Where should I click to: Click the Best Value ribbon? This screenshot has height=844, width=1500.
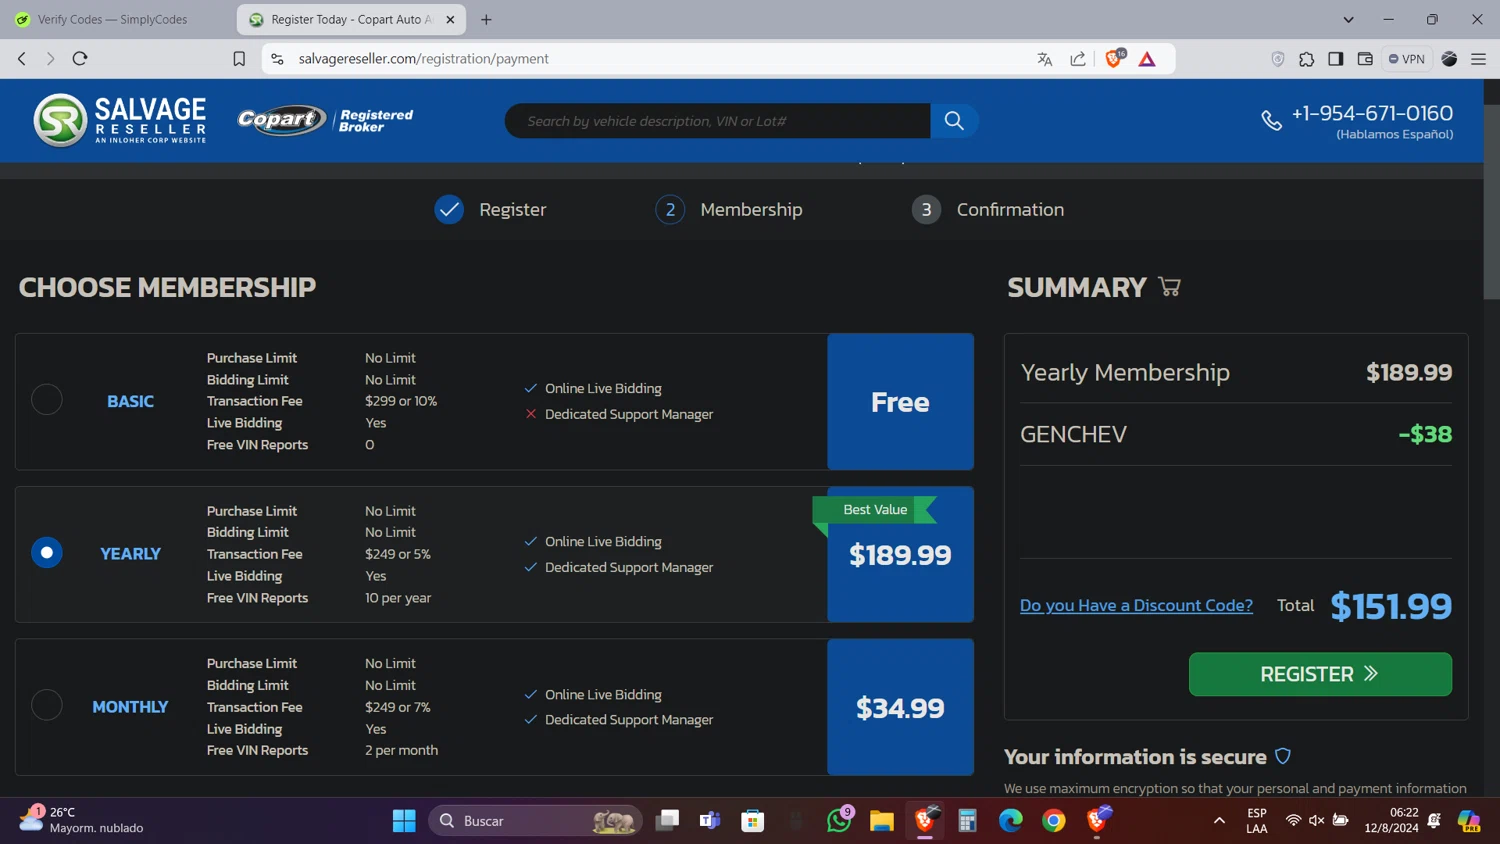coord(875,510)
